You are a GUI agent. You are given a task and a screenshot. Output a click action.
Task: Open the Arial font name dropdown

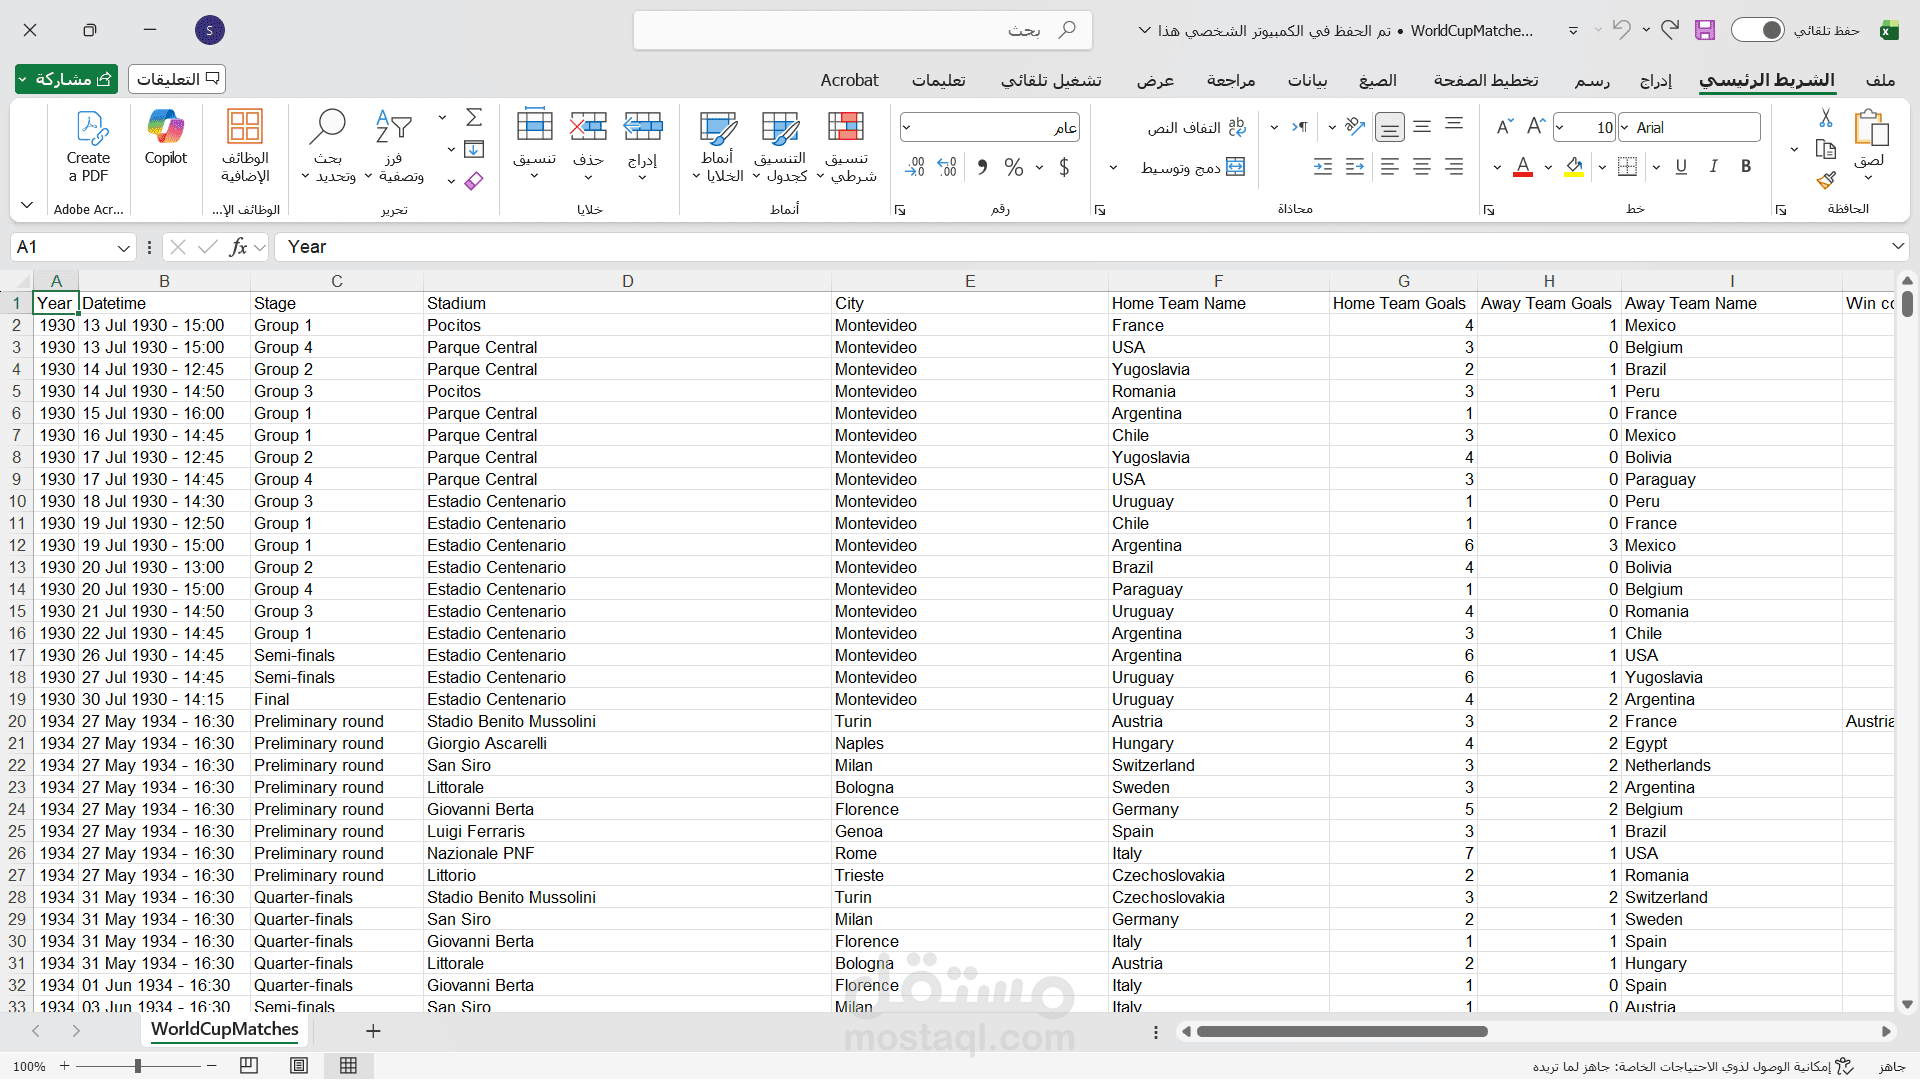point(1626,128)
